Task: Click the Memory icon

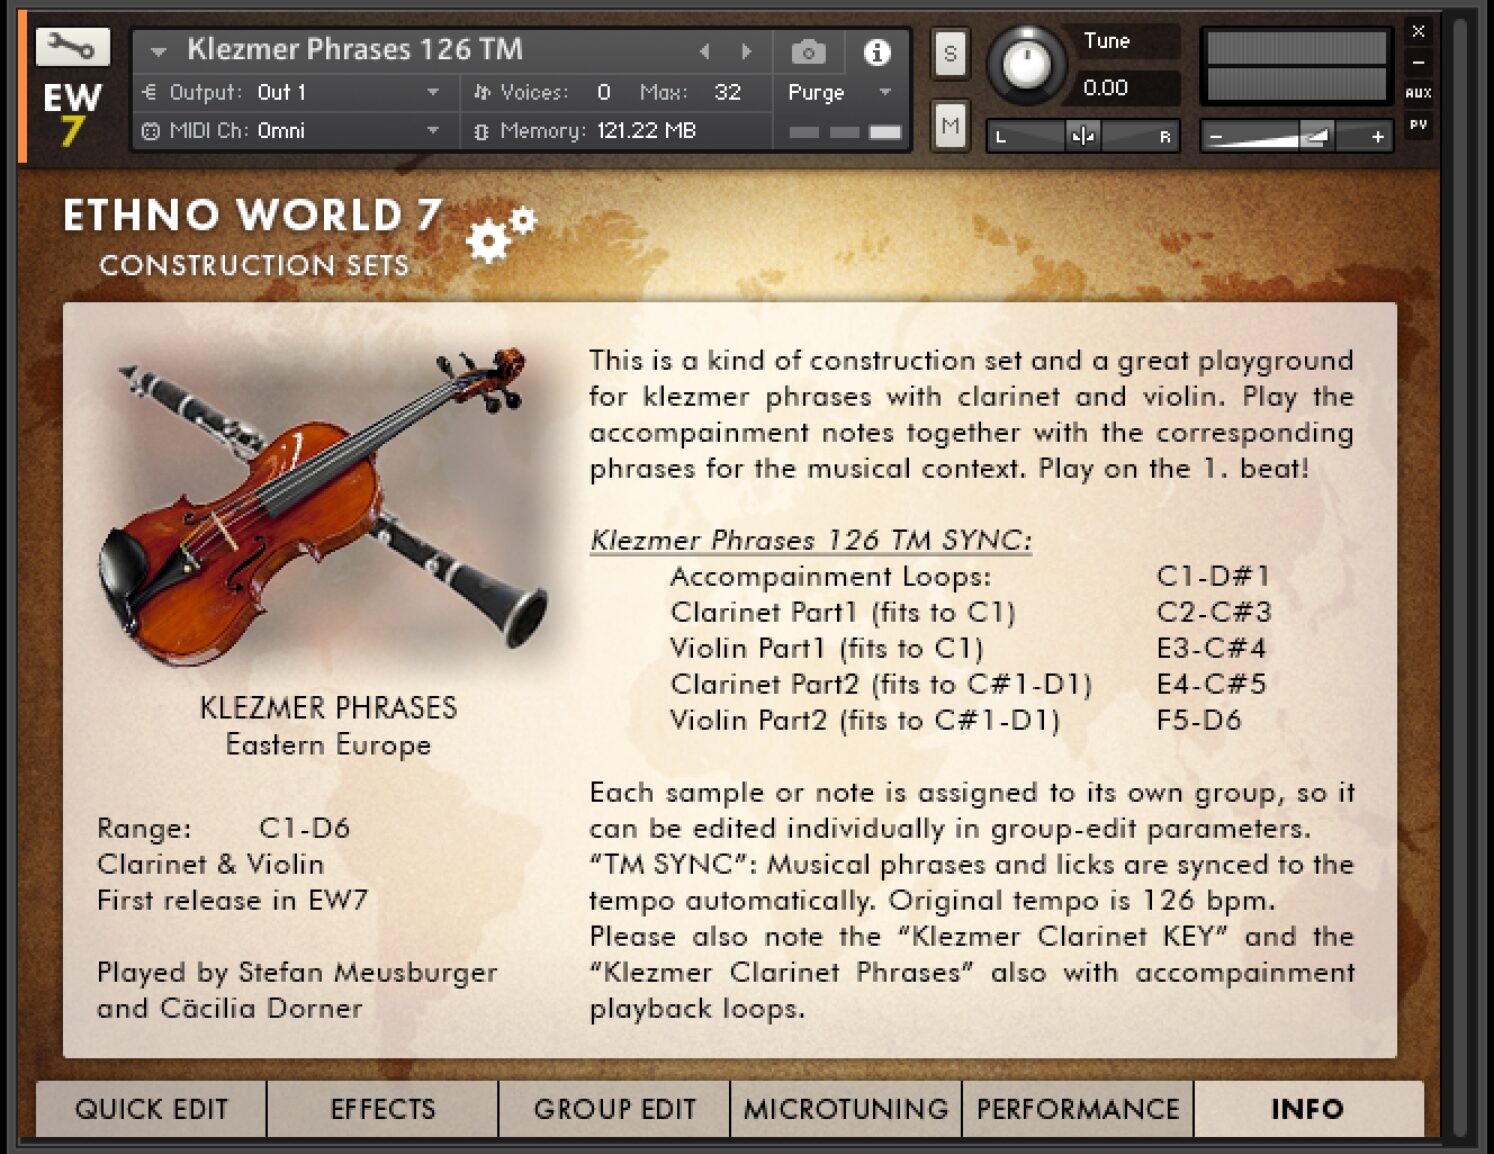Action: pos(481,131)
